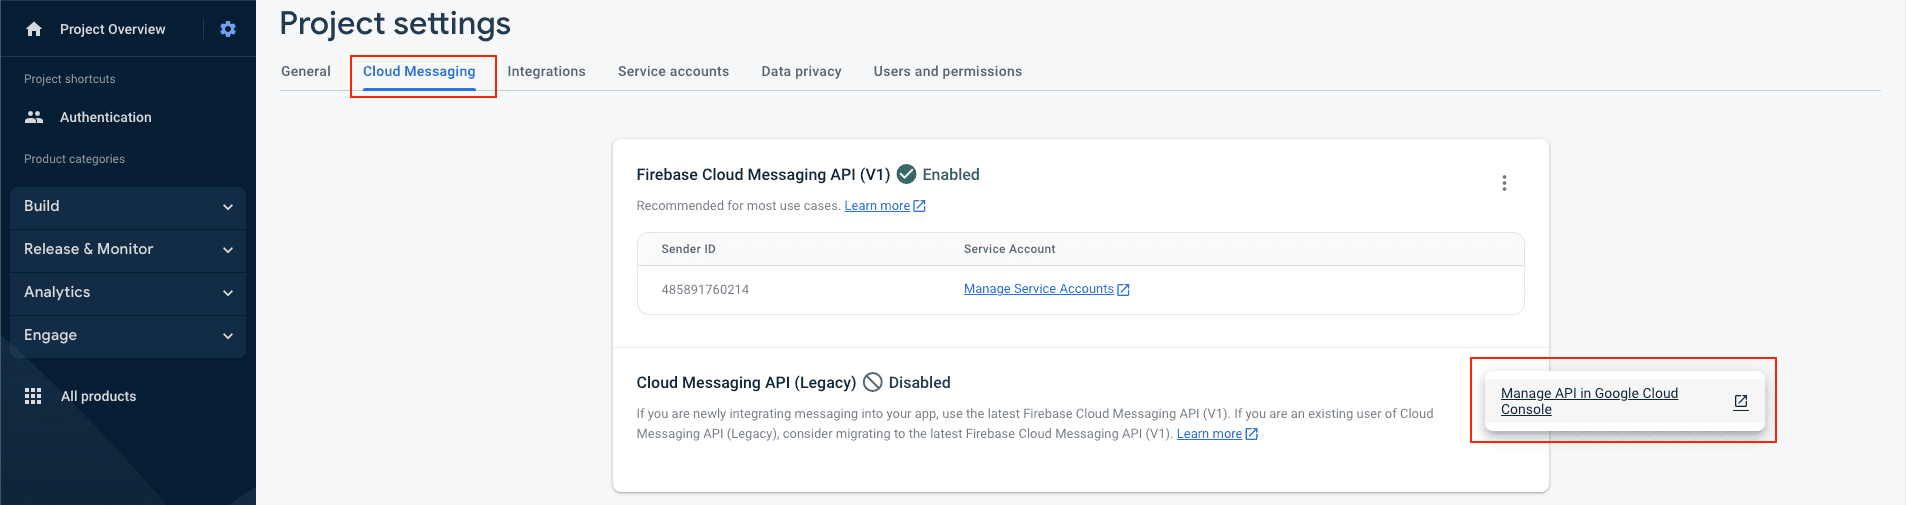Open the Release & Monitor category
Image resolution: width=1906 pixels, height=505 pixels.
point(128,250)
